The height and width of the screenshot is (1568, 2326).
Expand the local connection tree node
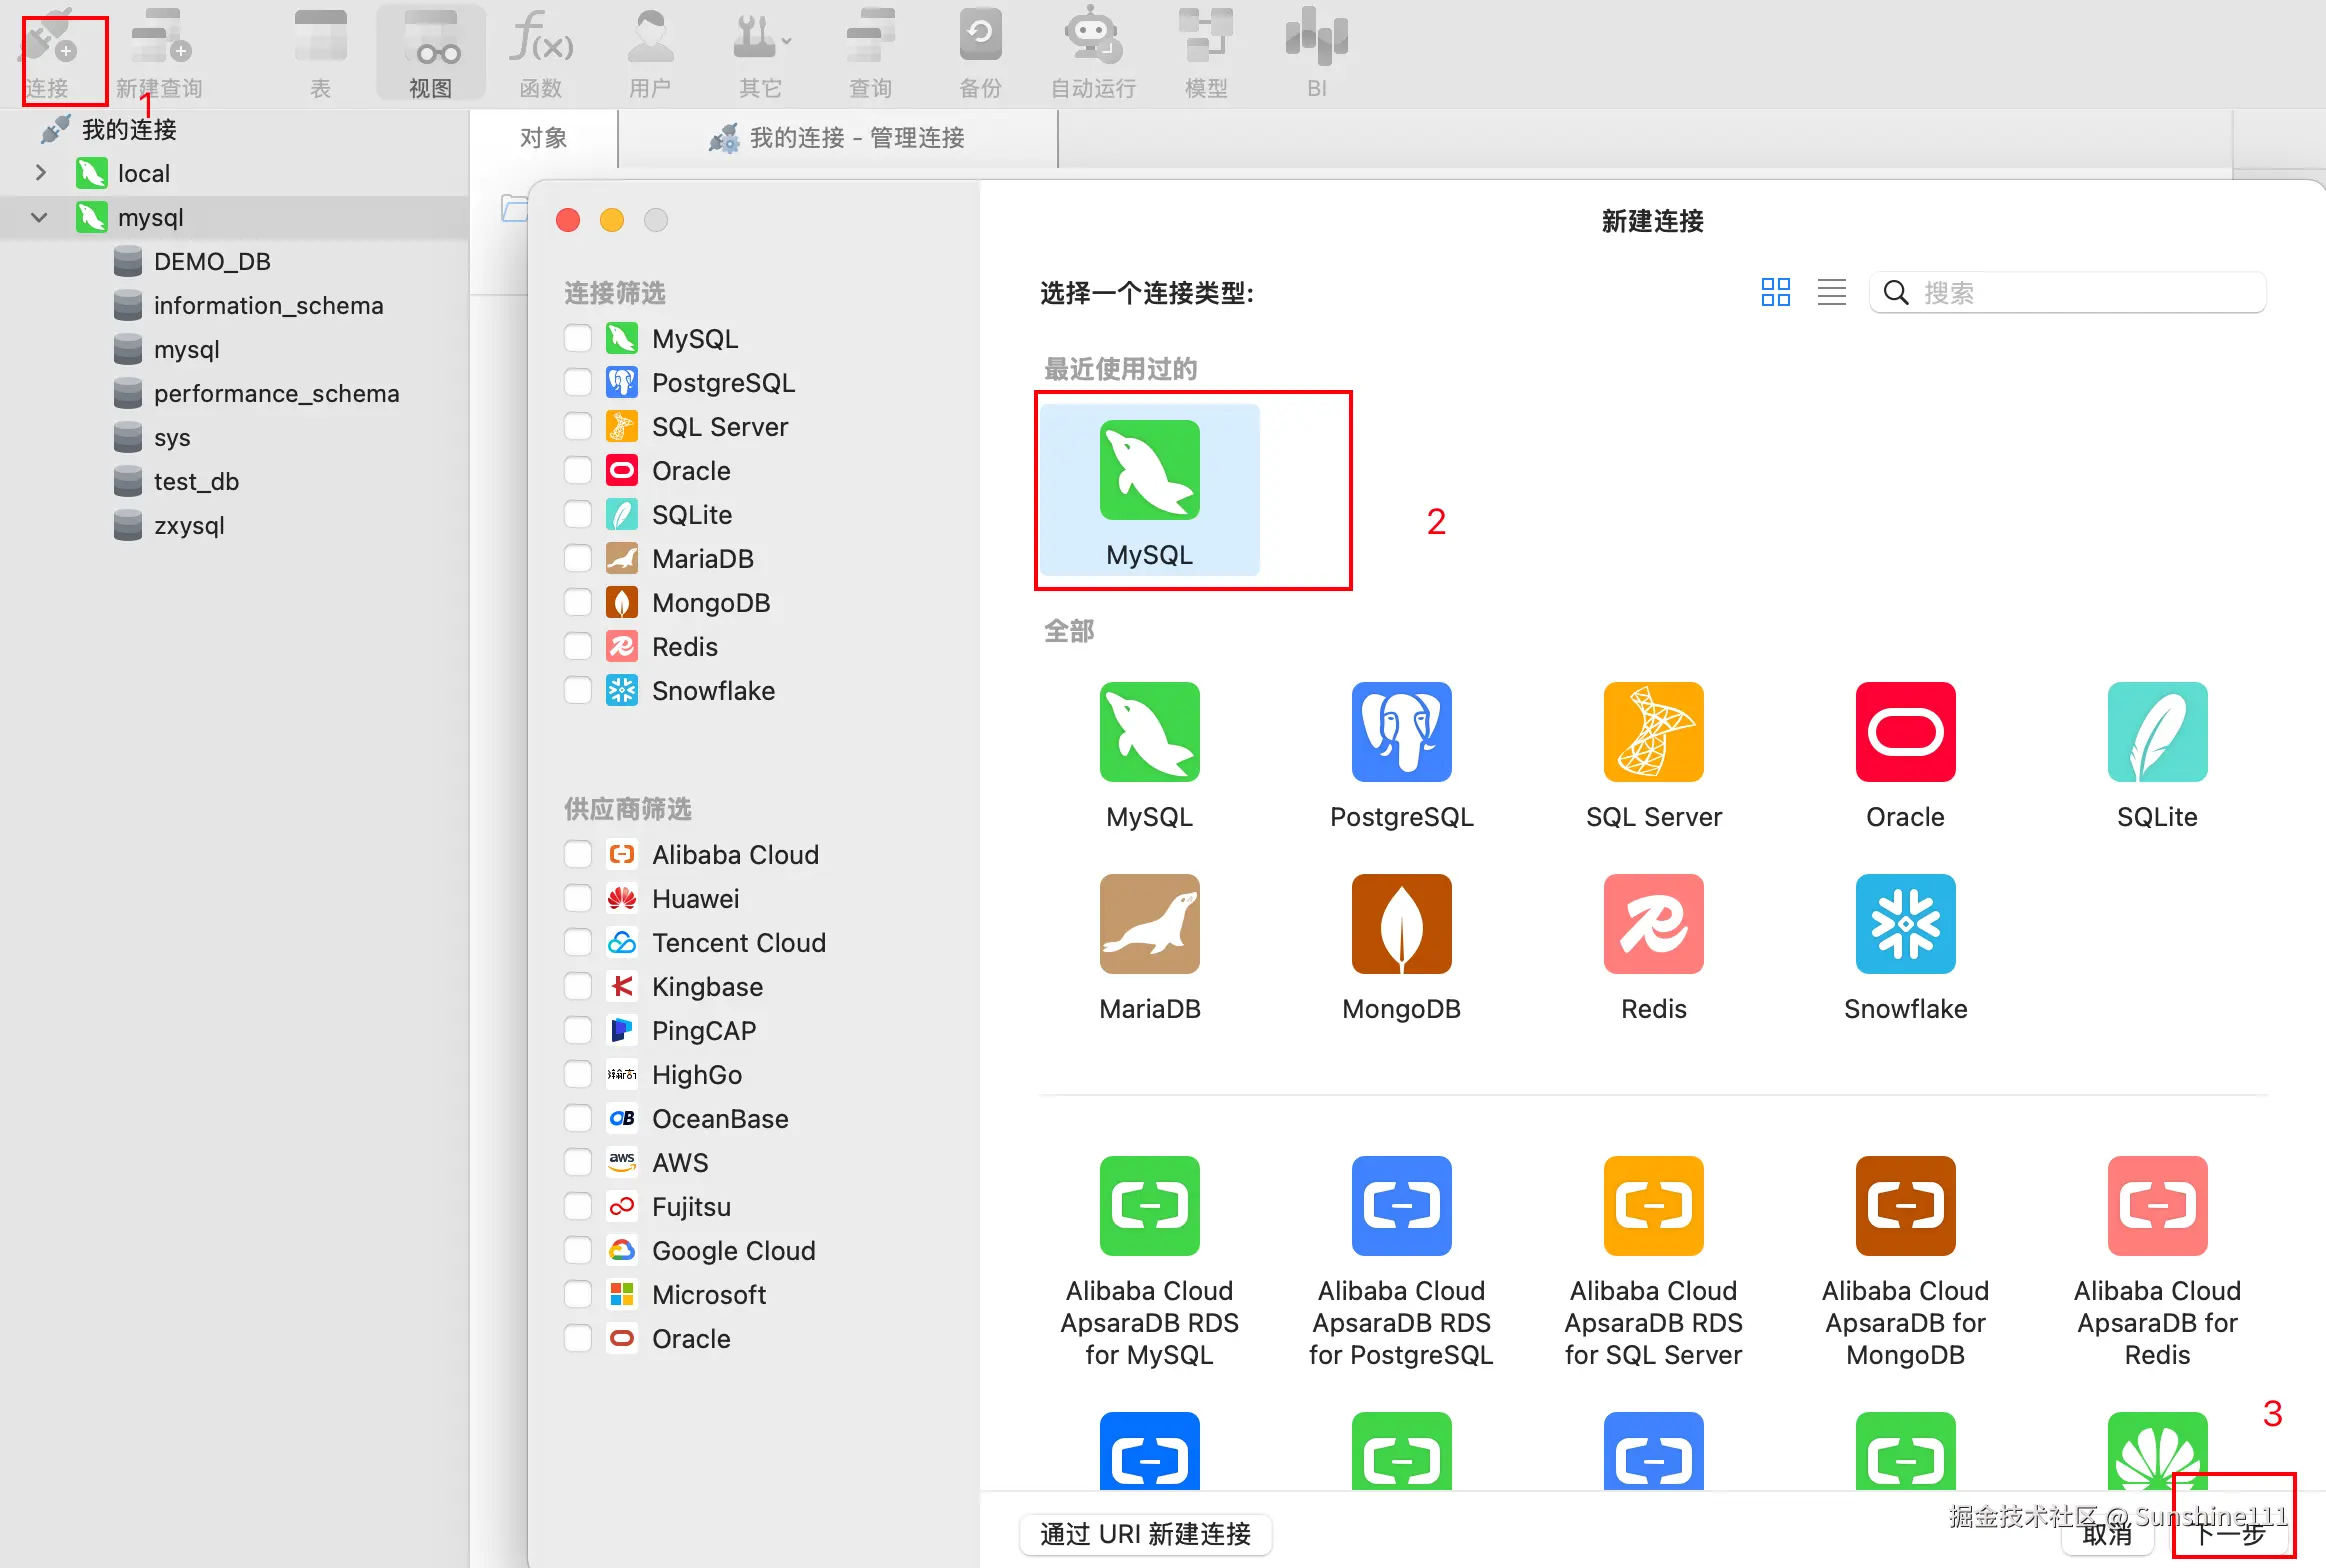[x=40, y=173]
